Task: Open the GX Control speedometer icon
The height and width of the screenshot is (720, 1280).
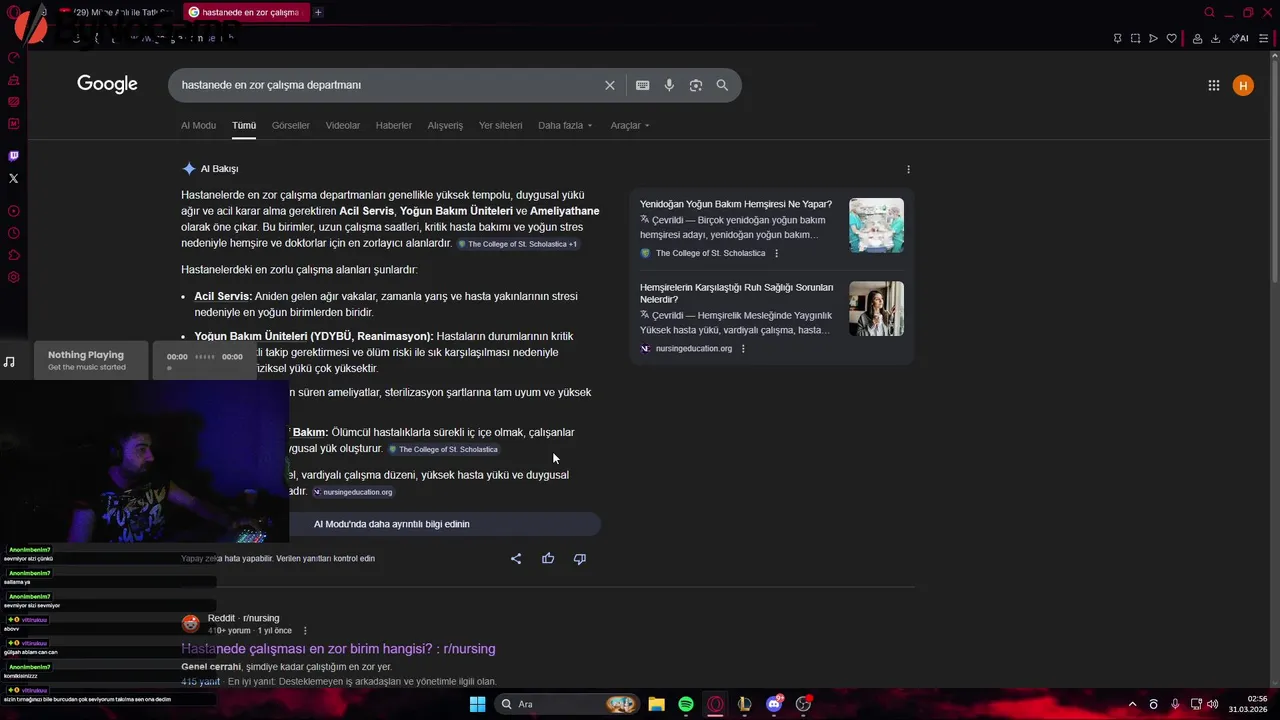Action: click(x=13, y=58)
